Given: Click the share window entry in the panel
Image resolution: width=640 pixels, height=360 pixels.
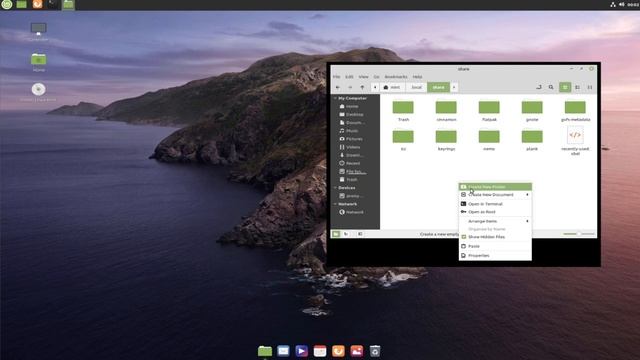Looking at the screenshot, I should [x=68, y=4].
